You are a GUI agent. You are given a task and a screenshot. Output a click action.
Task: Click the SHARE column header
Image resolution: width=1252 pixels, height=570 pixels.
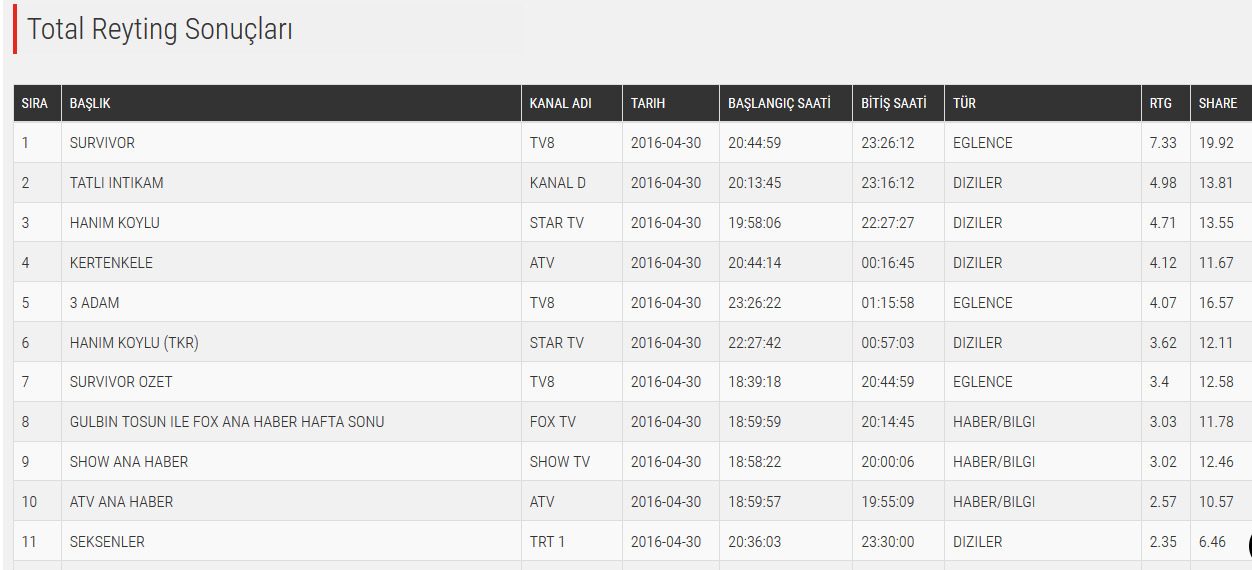point(1218,103)
